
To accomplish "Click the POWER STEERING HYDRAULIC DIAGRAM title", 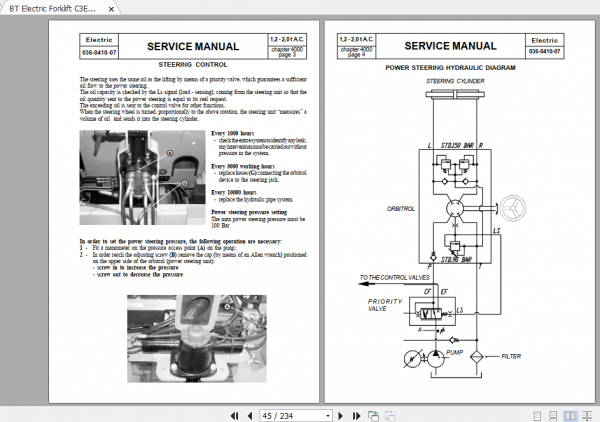I will coord(450,68).
